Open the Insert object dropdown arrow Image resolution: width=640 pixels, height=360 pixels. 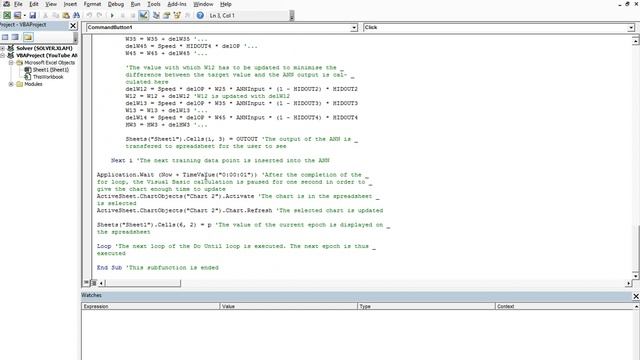pos(24,16)
